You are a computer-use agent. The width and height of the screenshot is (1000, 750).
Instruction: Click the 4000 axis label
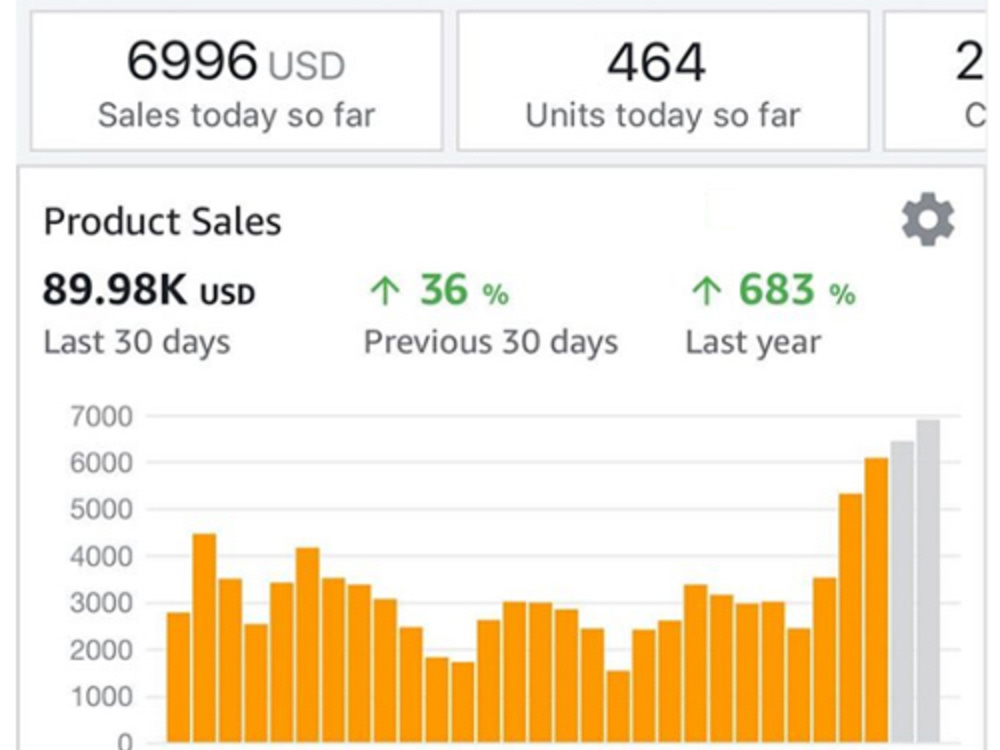coord(101,557)
